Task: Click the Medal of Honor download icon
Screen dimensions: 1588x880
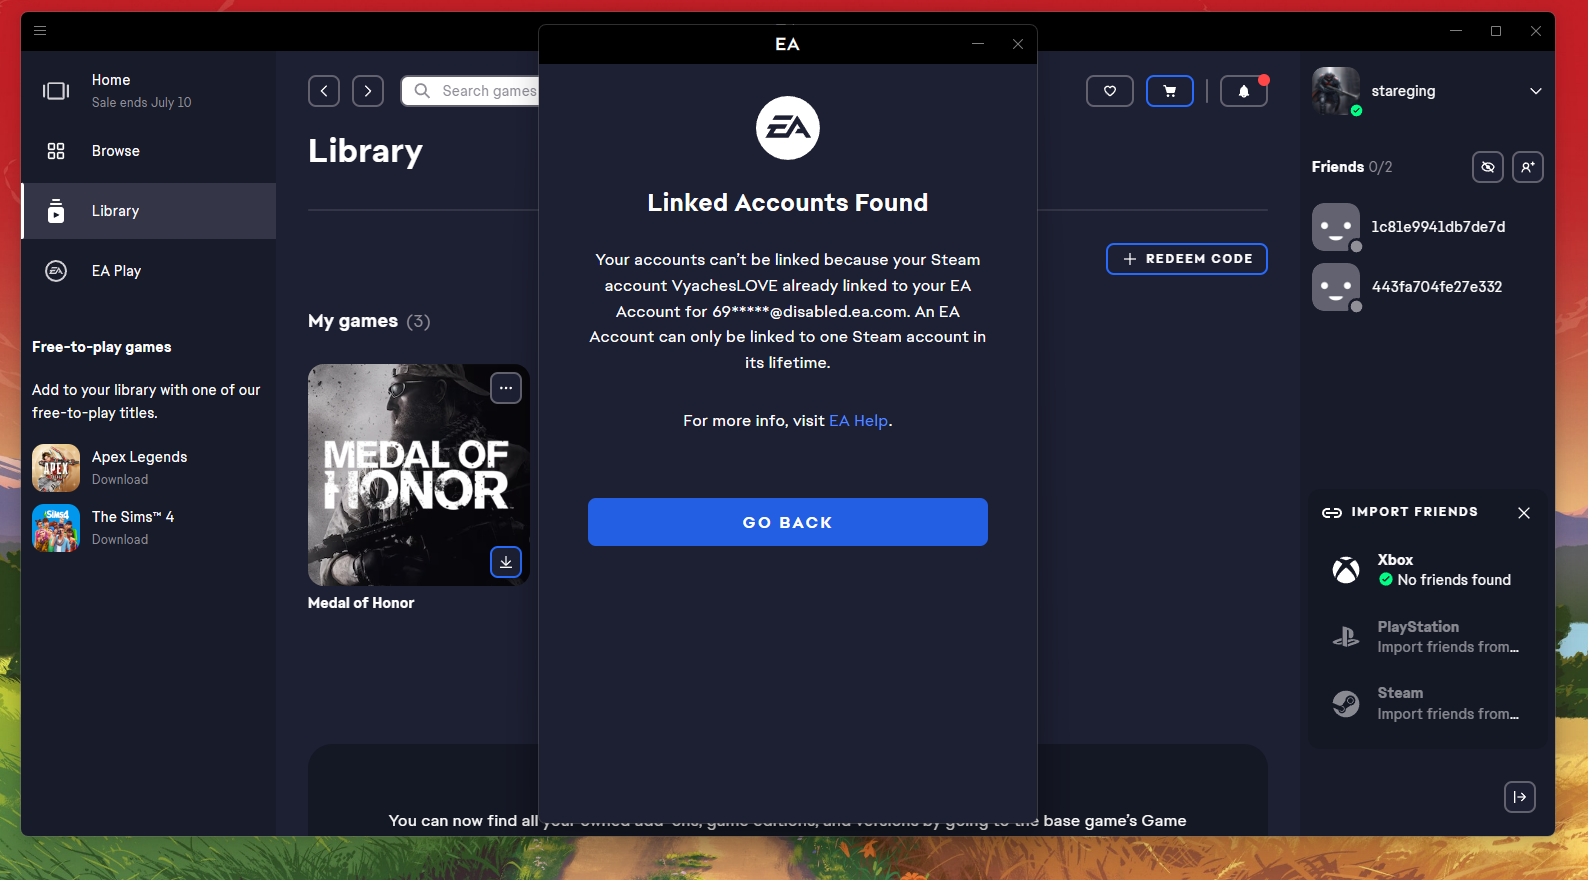Action: point(506,562)
